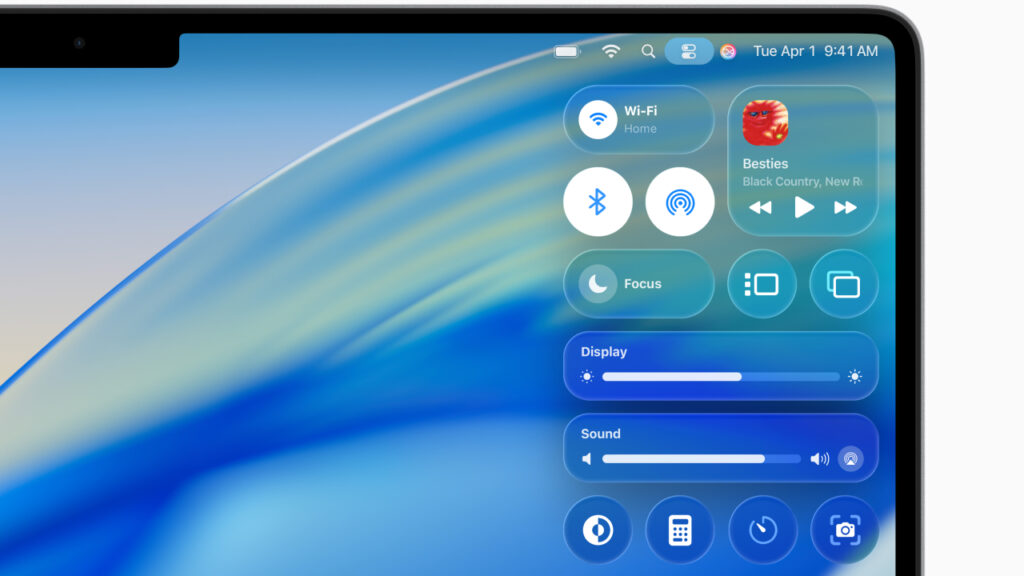Turn off AirDrop toggle
1024x576 pixels.
[x=680, y=202]
